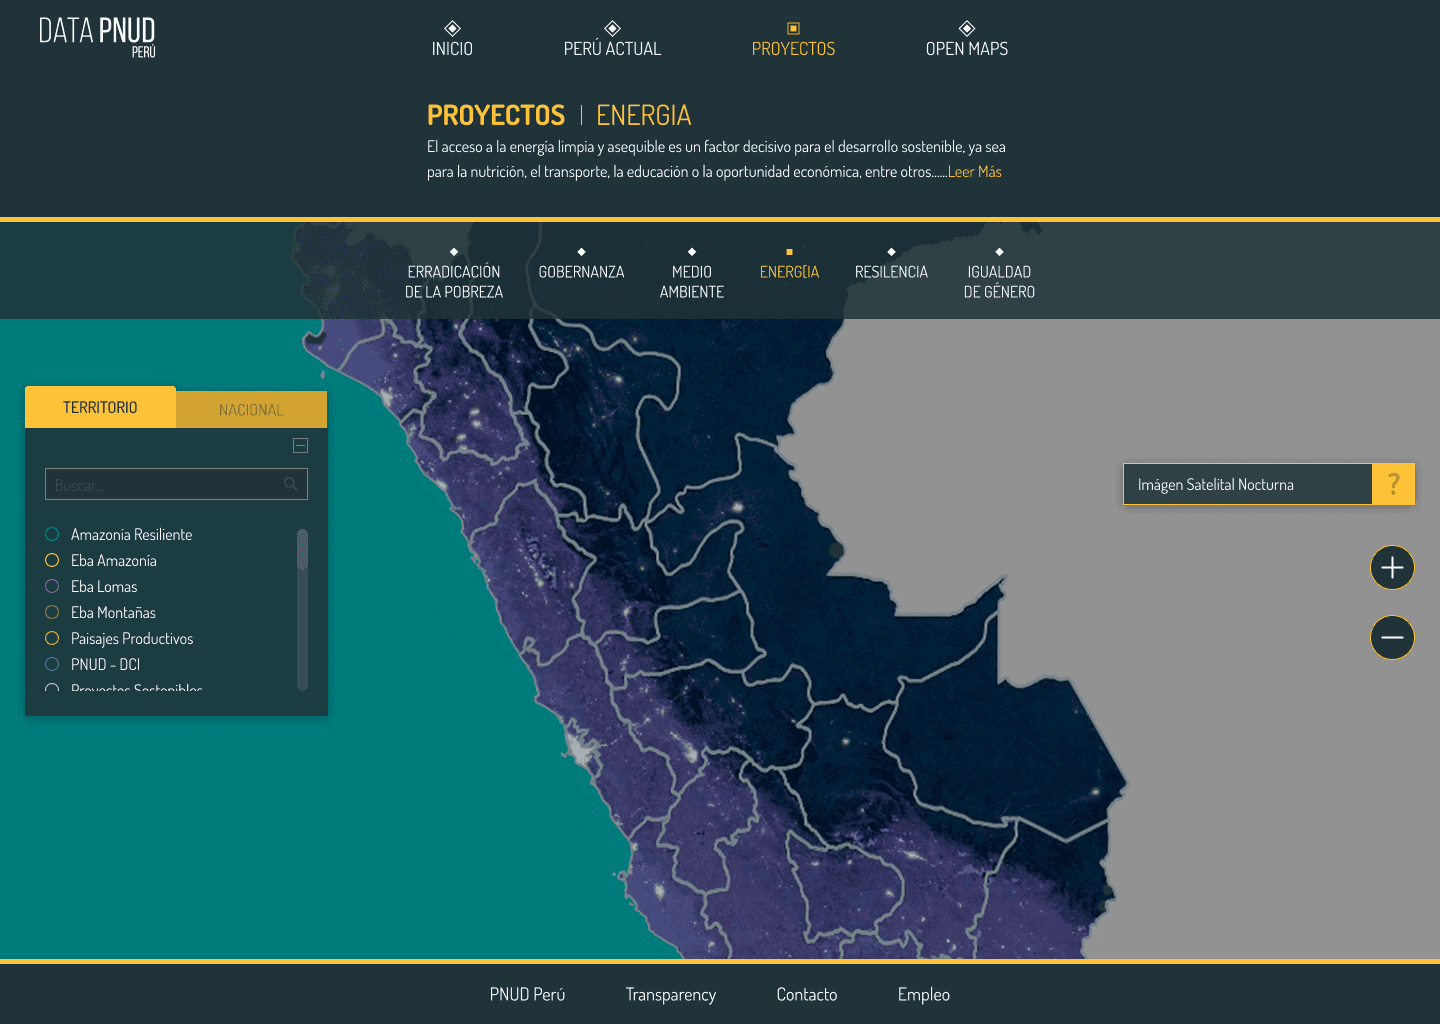Click the diamond icon above OPEN MAPS
Screen dimensions: 1440x1024
point(967,28)
